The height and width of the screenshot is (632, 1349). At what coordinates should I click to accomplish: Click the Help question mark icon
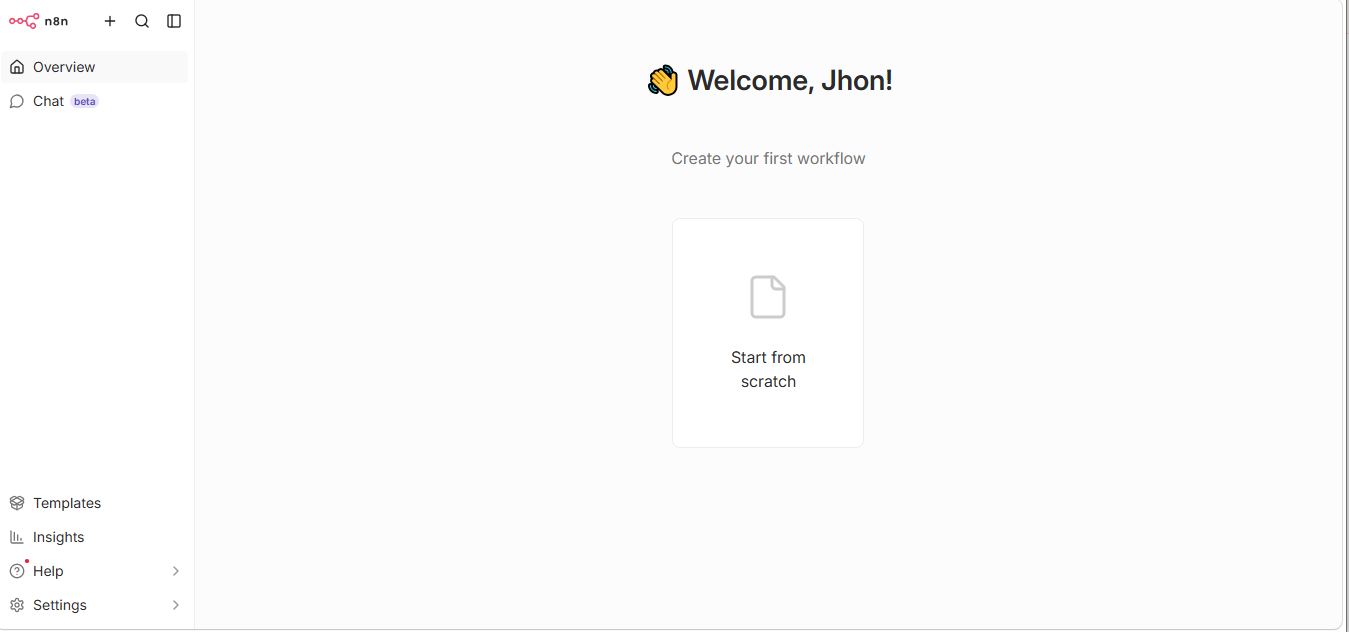tap(17, 571)
